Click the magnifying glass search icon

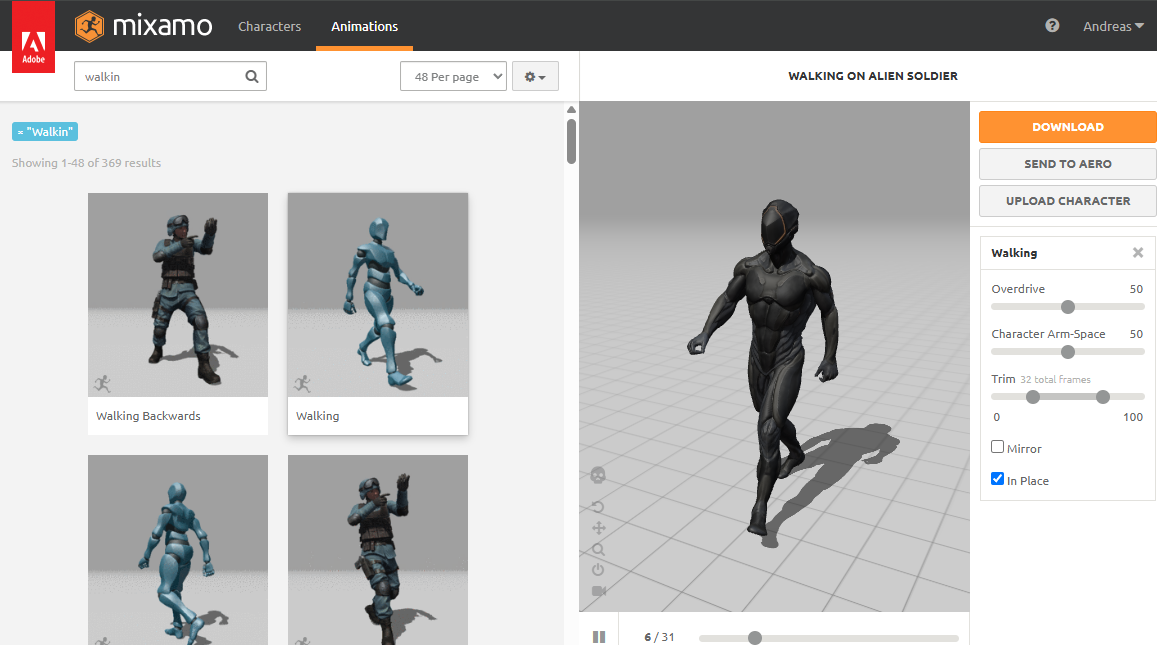pyautogui.click(x=252, y=76)
